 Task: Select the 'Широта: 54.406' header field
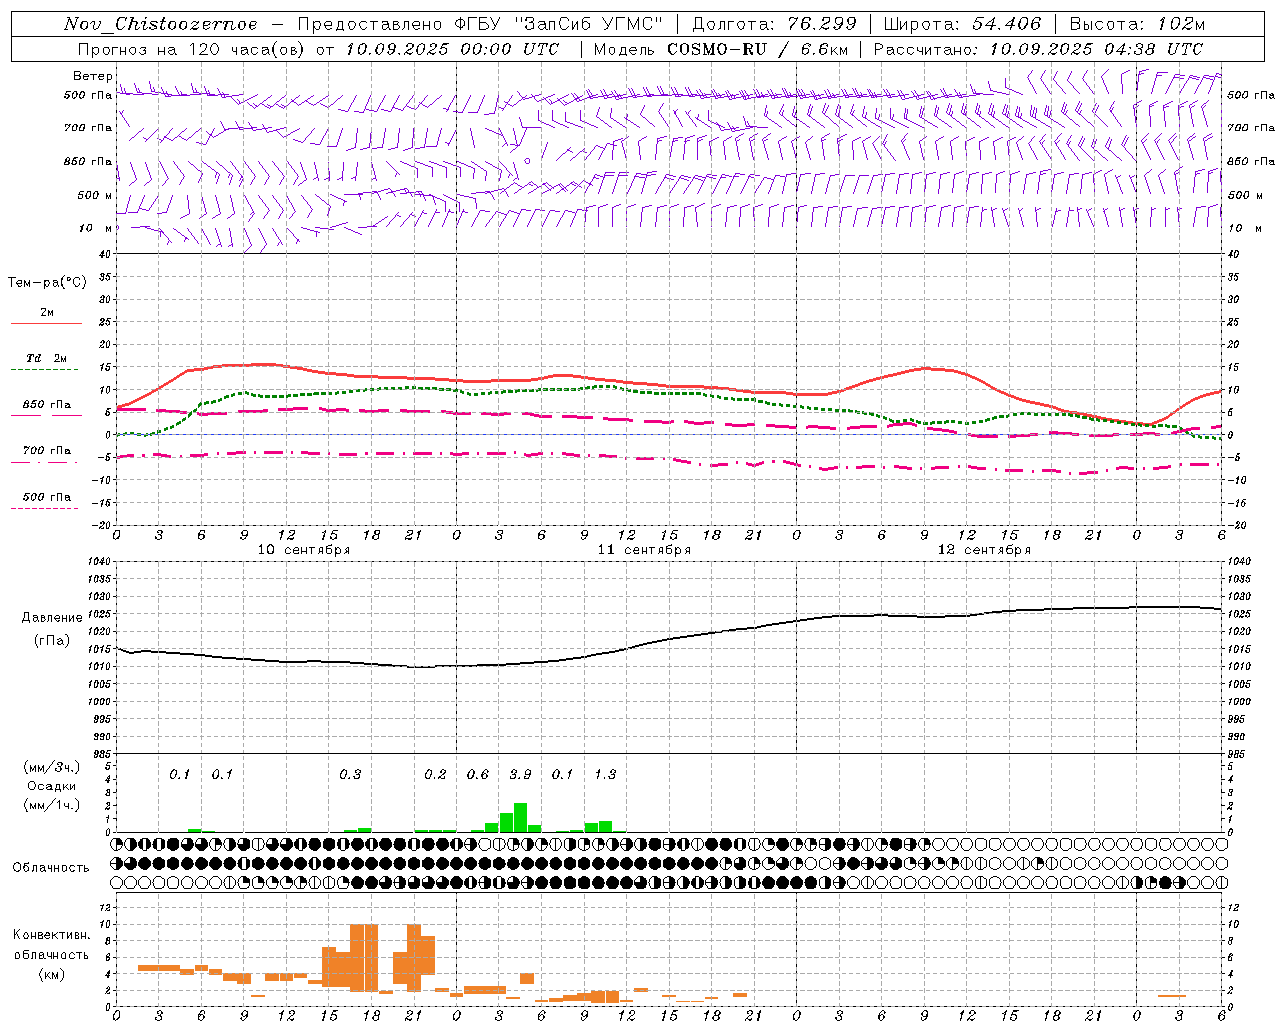[x=962, y=24]
